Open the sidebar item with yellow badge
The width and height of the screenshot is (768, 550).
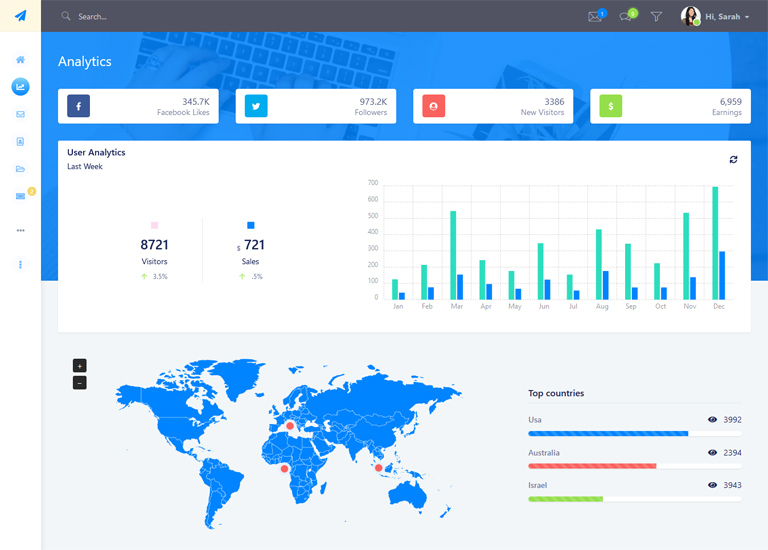point(21,196)
